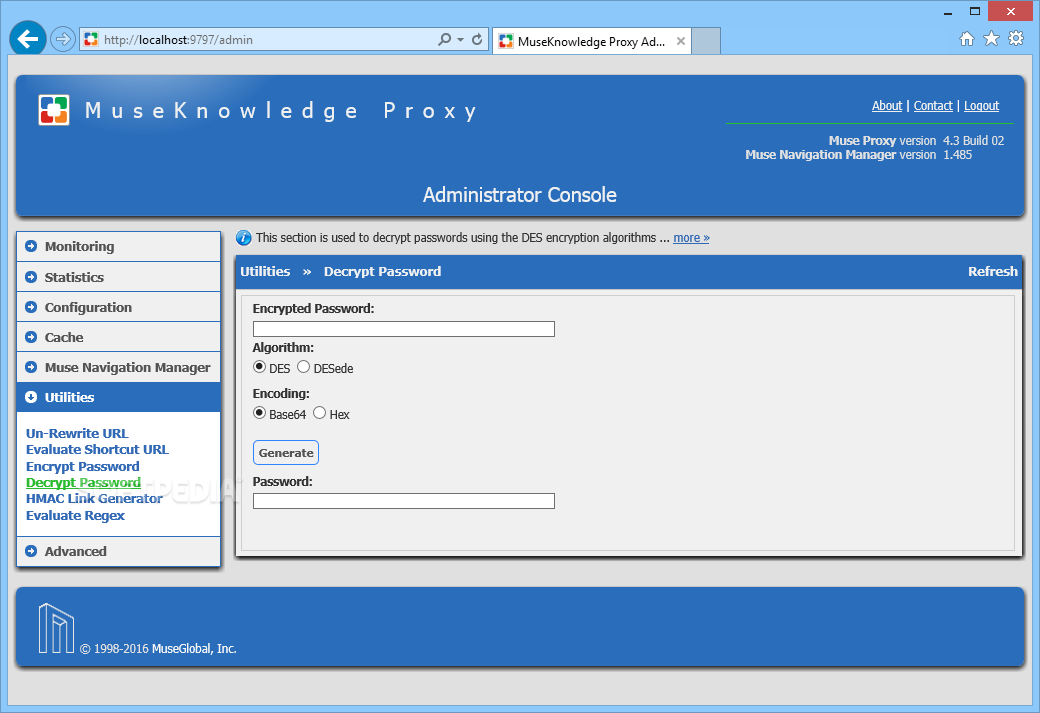This screenshot has height=713, width=1040.
Task: Click the MuseGlobal footer logo
Action: point(56,628)
